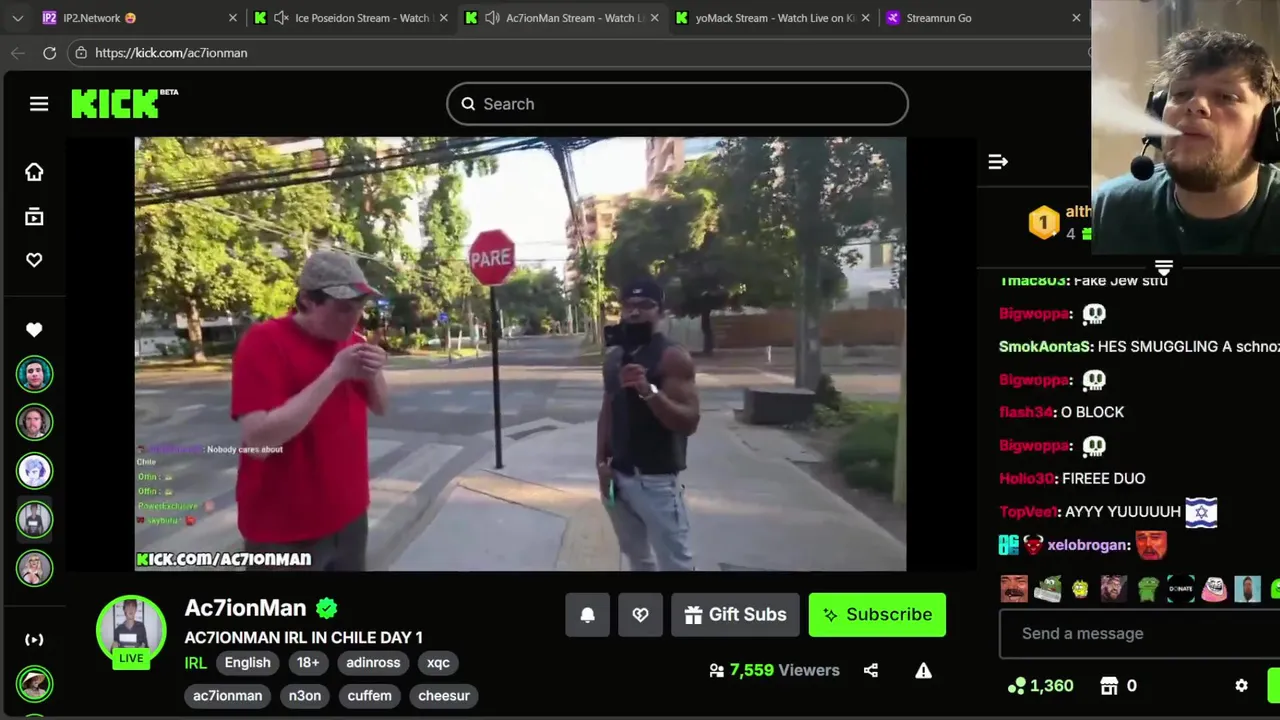Open second followed channel avatar in sidebar

(34, 422)
